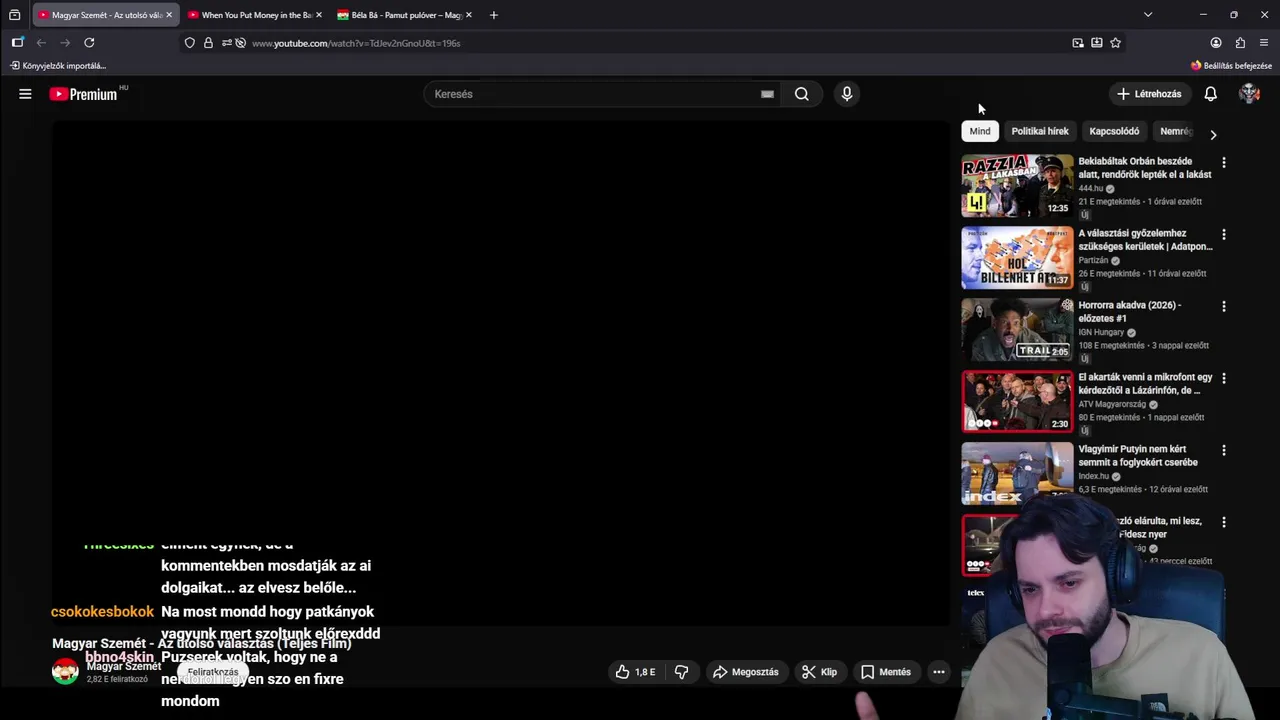
Task: Click the autoplay blocked icon in address bar
Action: click(x=241, y=43)
